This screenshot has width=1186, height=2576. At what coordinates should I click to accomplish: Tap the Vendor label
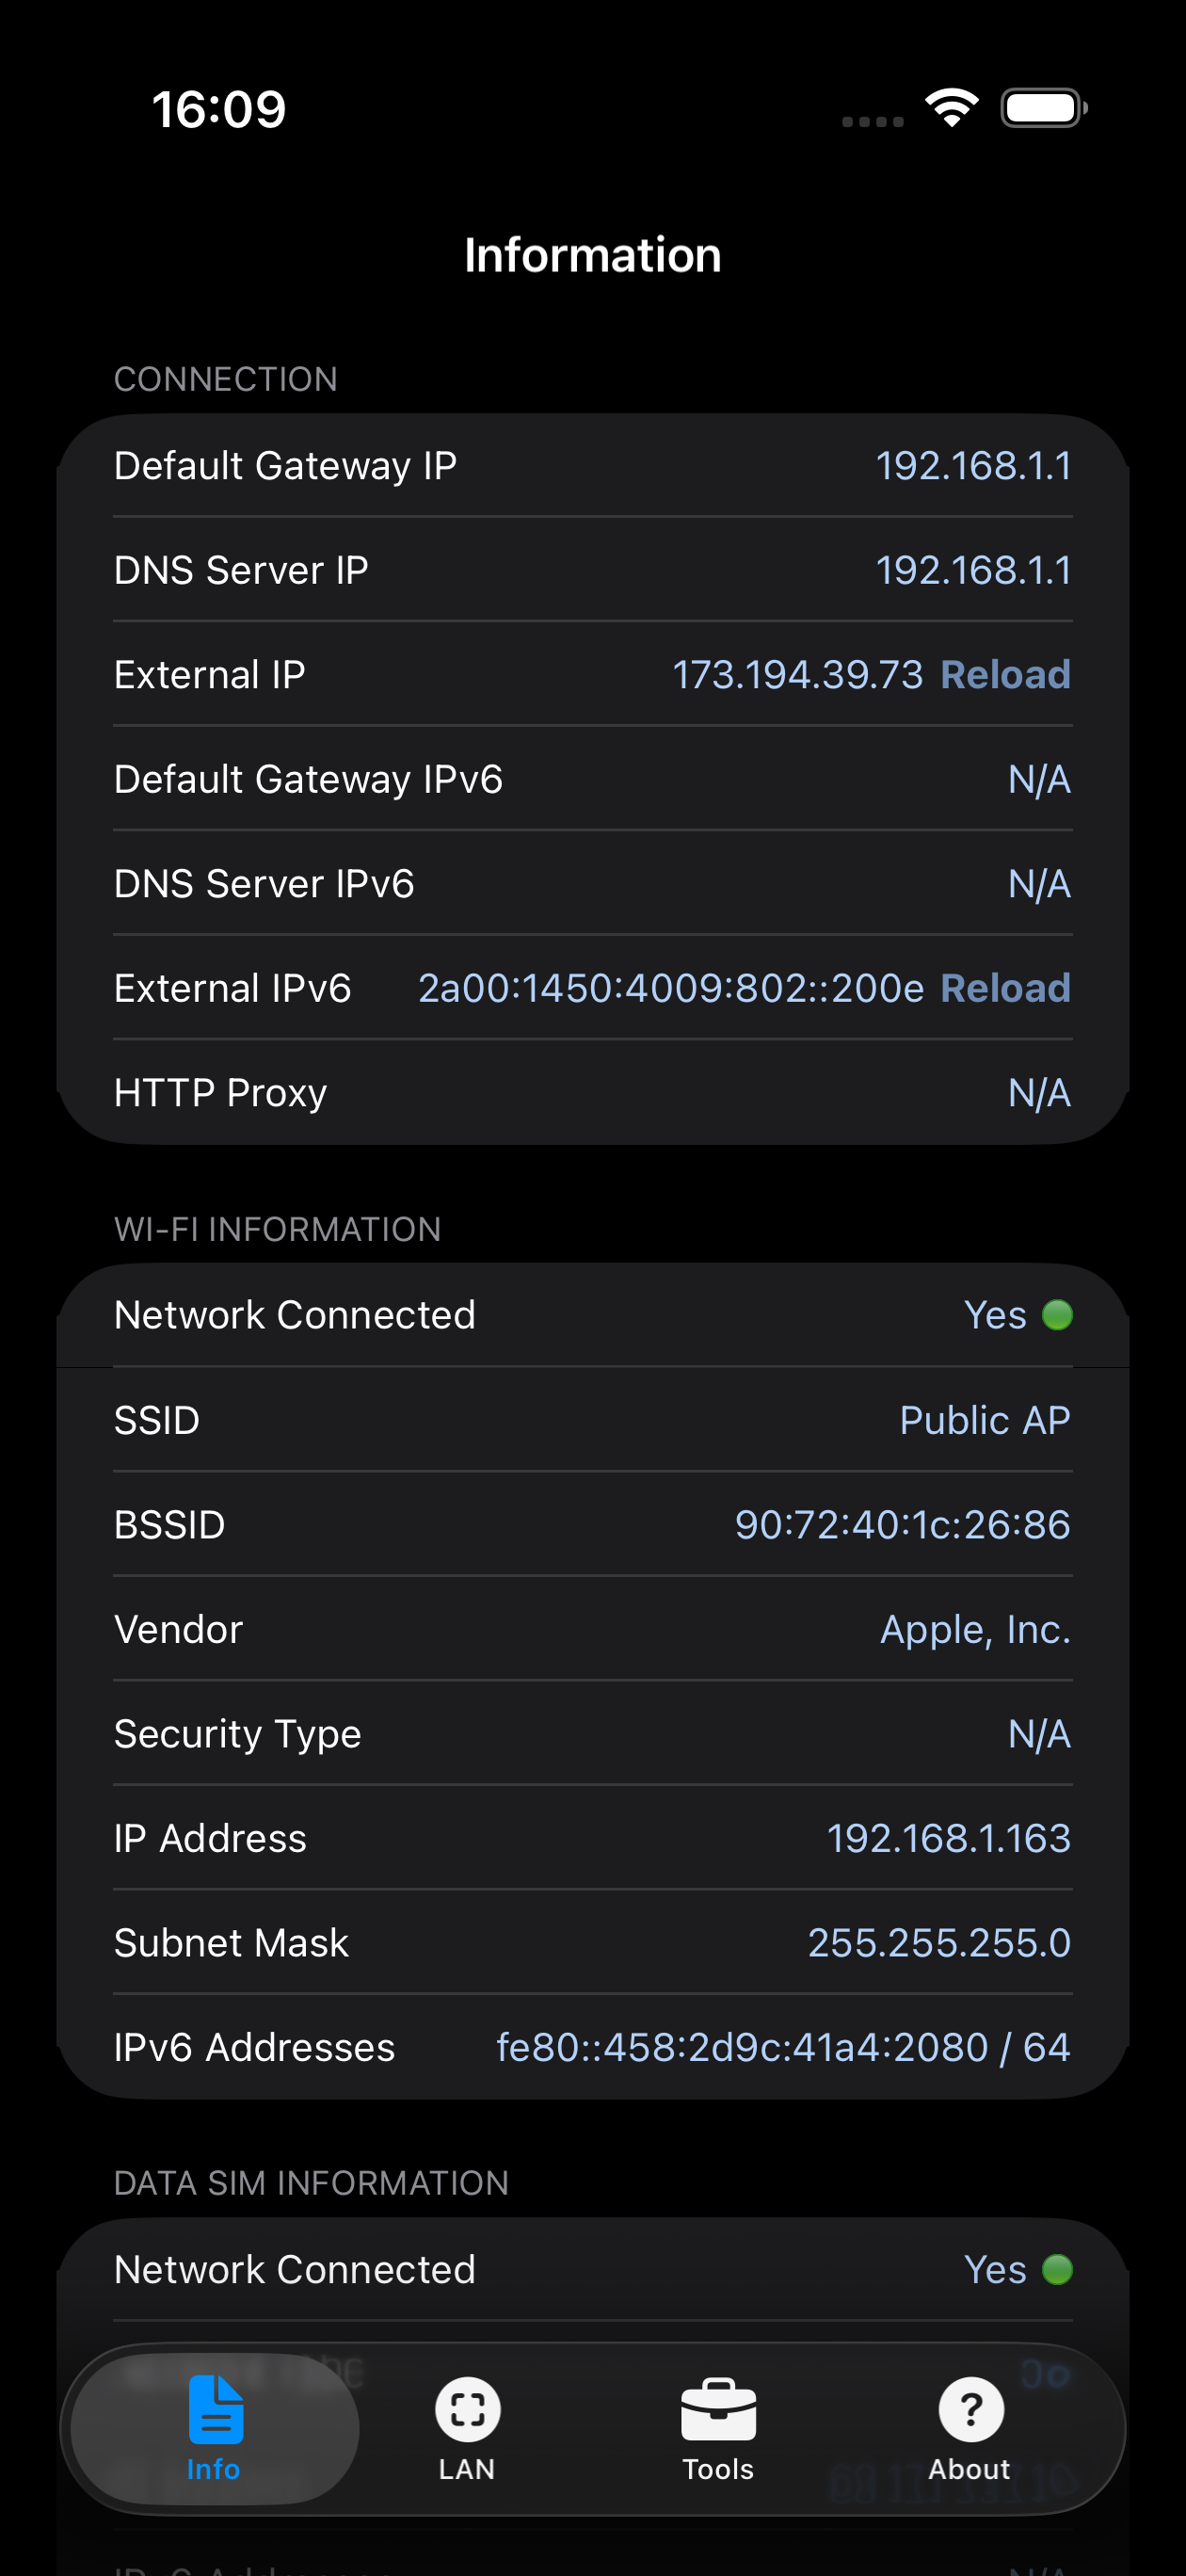[178, 1630]
